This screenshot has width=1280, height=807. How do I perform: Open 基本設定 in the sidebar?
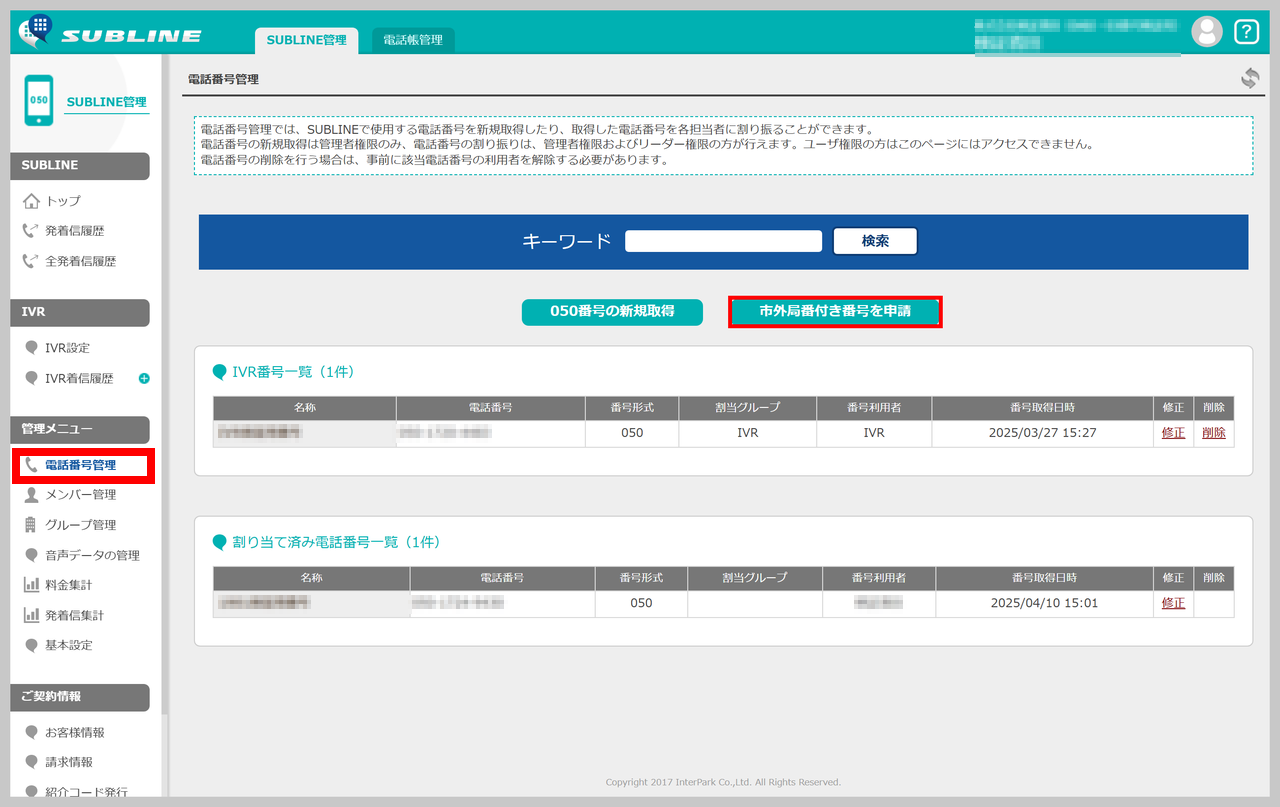68,645
